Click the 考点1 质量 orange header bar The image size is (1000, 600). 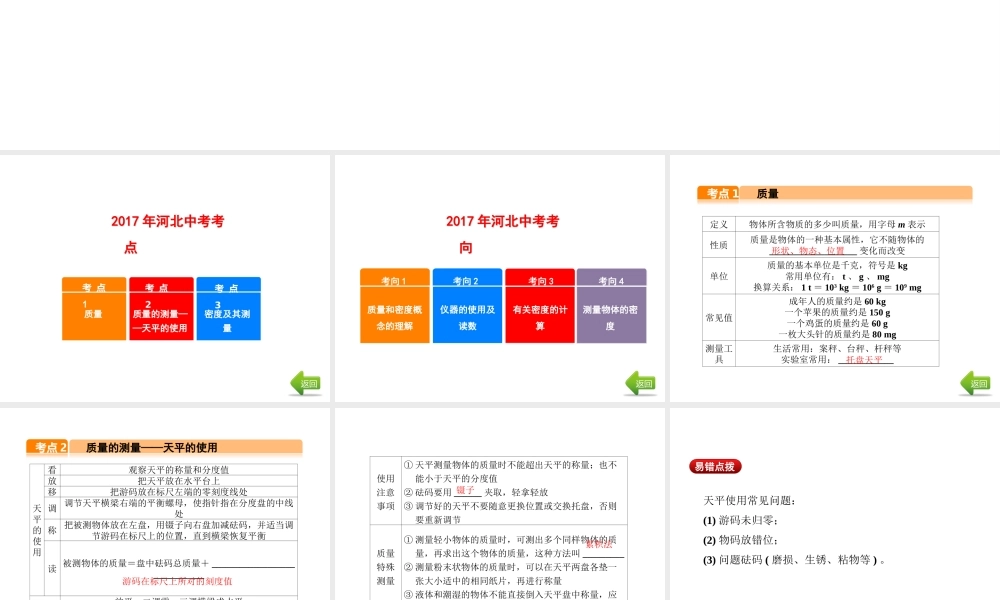click(x=835, y=194)
